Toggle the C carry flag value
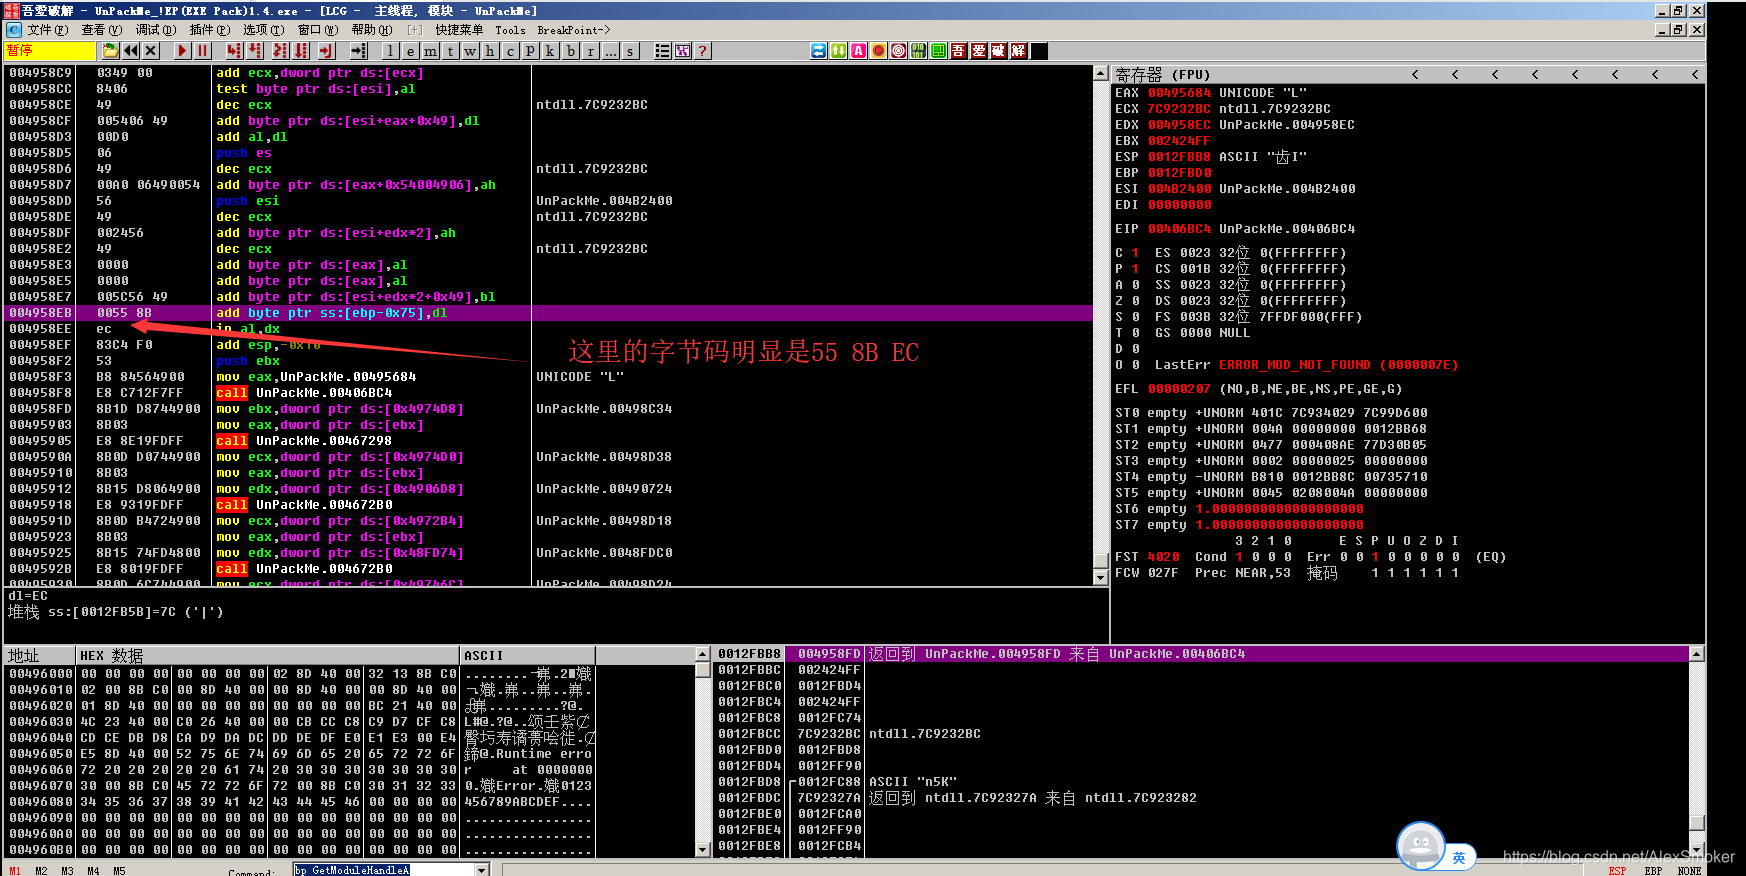This screenshot has width=1746, height=876. click(x=1135, y=253)
